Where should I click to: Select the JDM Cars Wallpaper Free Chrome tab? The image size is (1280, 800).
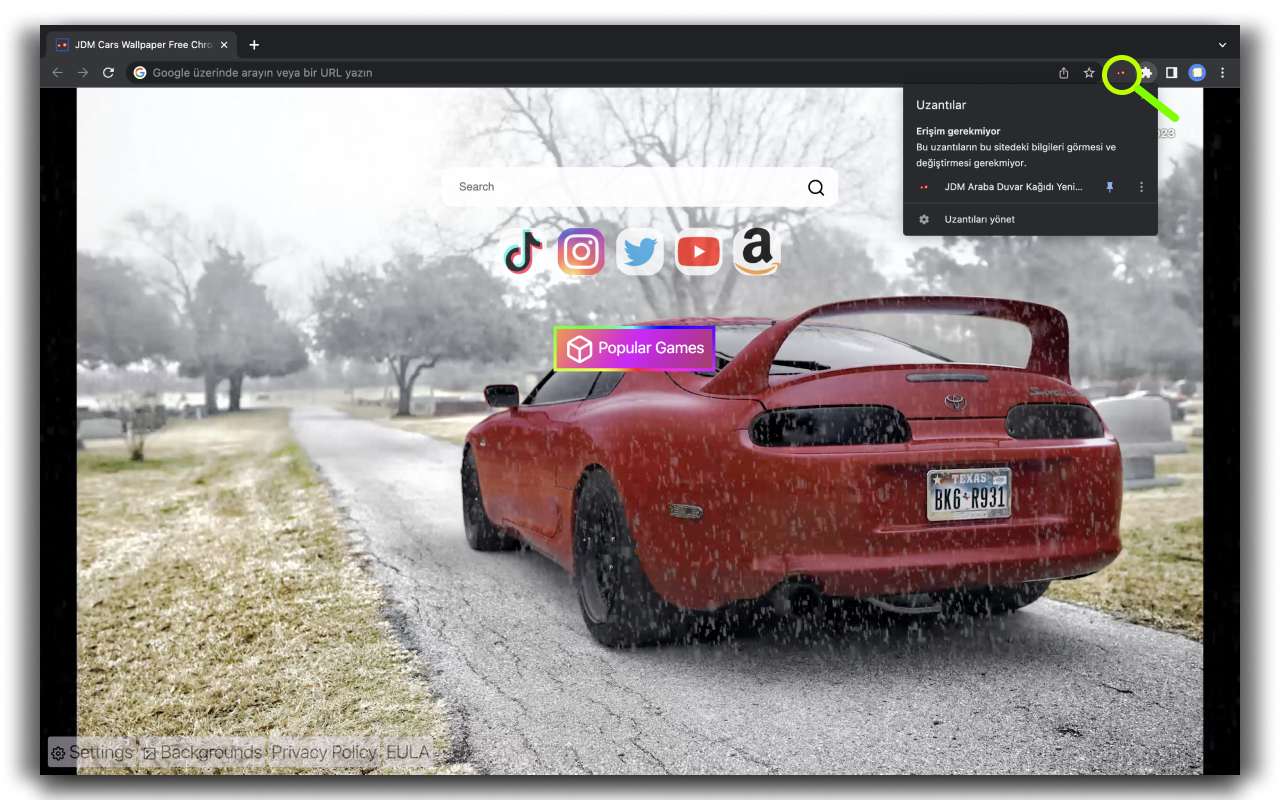(142, 45)
